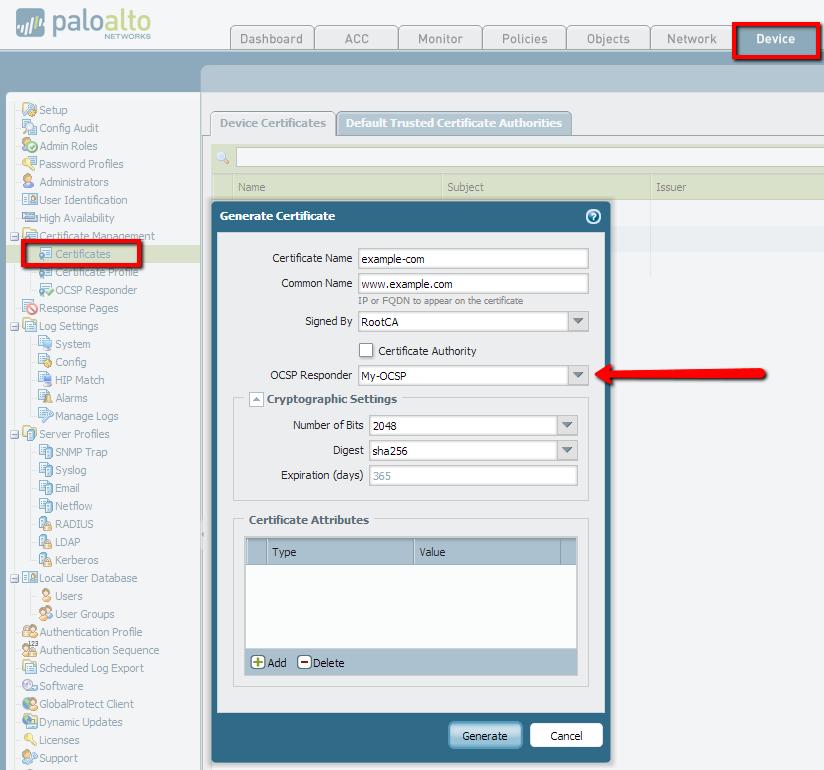Click the Response Pages icon
The width and height of the screenshot is (824, 770).
[30, 307]
